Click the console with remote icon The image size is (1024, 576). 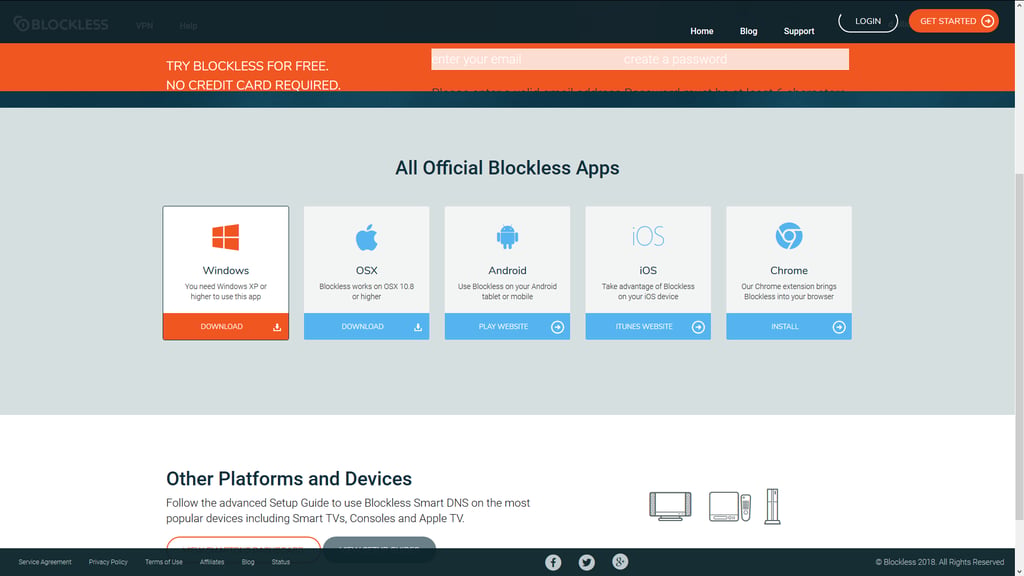(729, 507)
